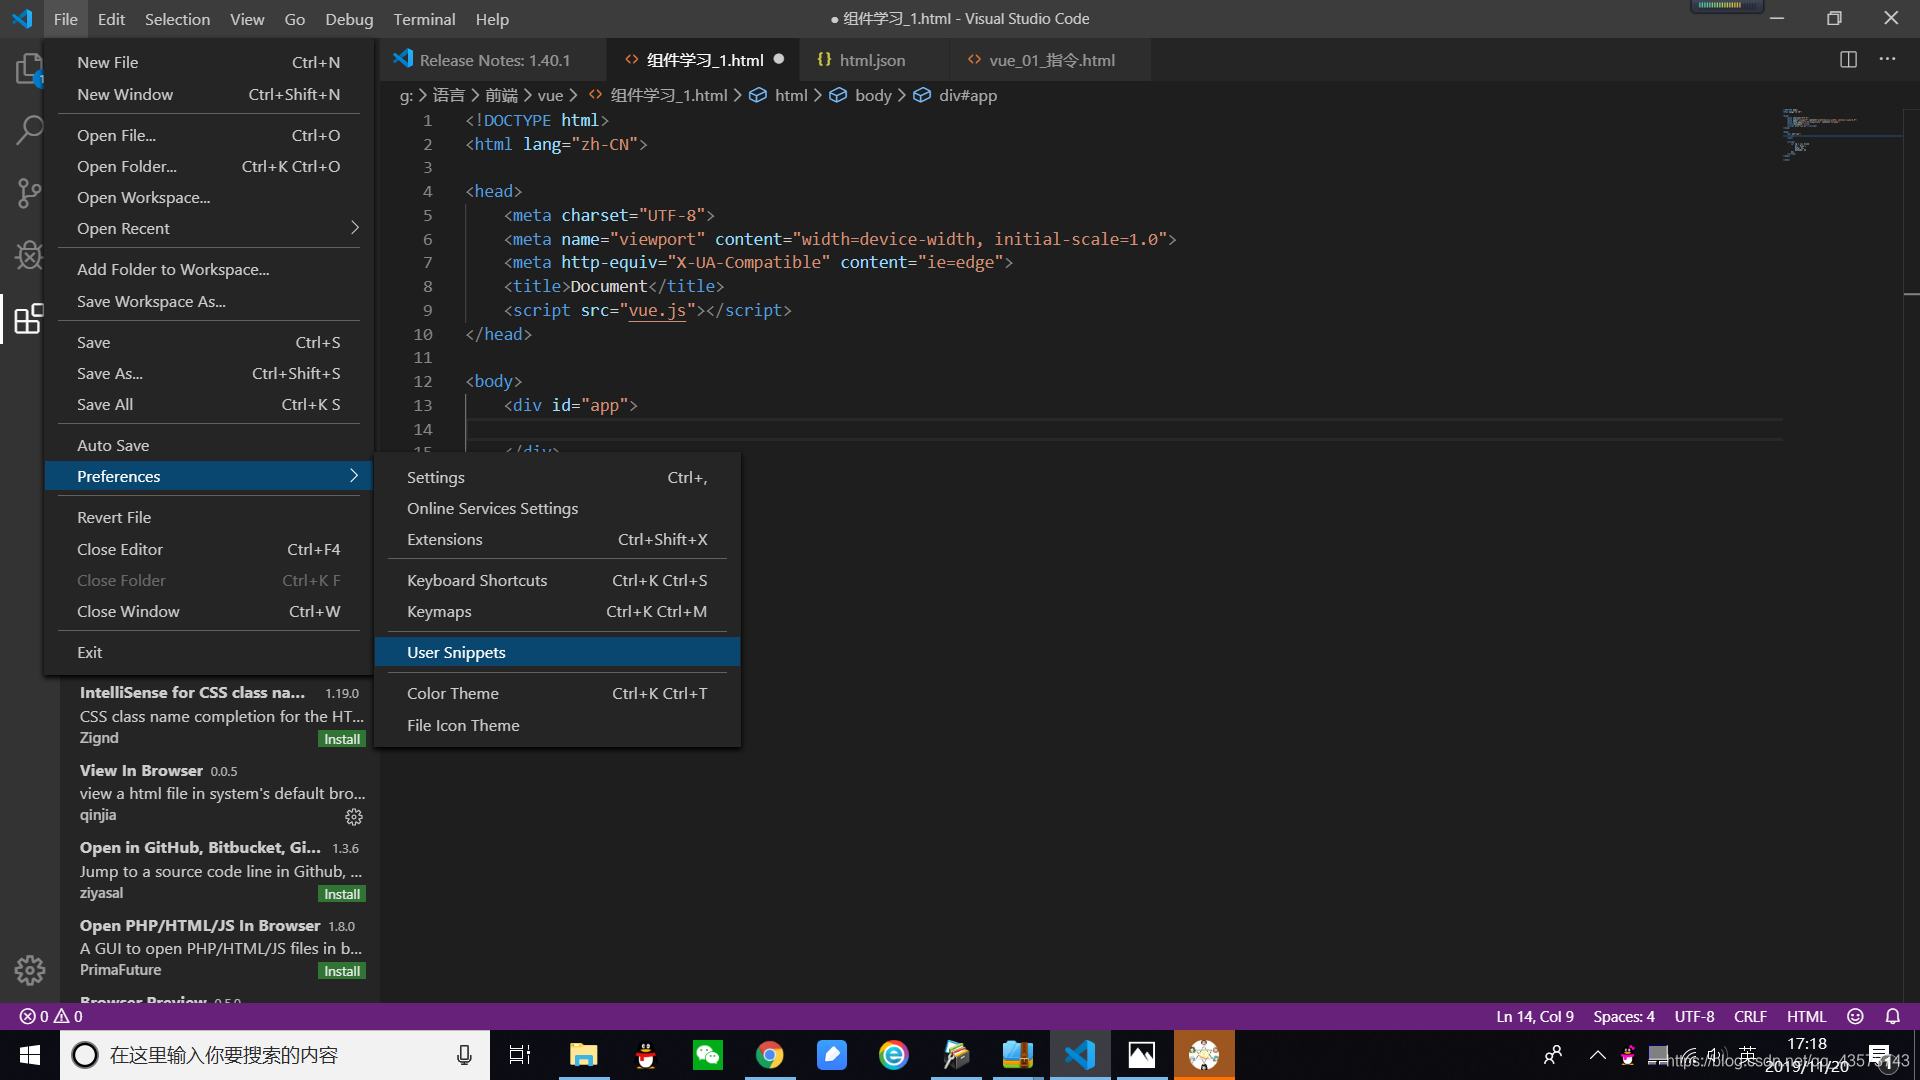Click New File in File menu
The width and height of the screenshot is (1920, 1080).
pos(208,62)
